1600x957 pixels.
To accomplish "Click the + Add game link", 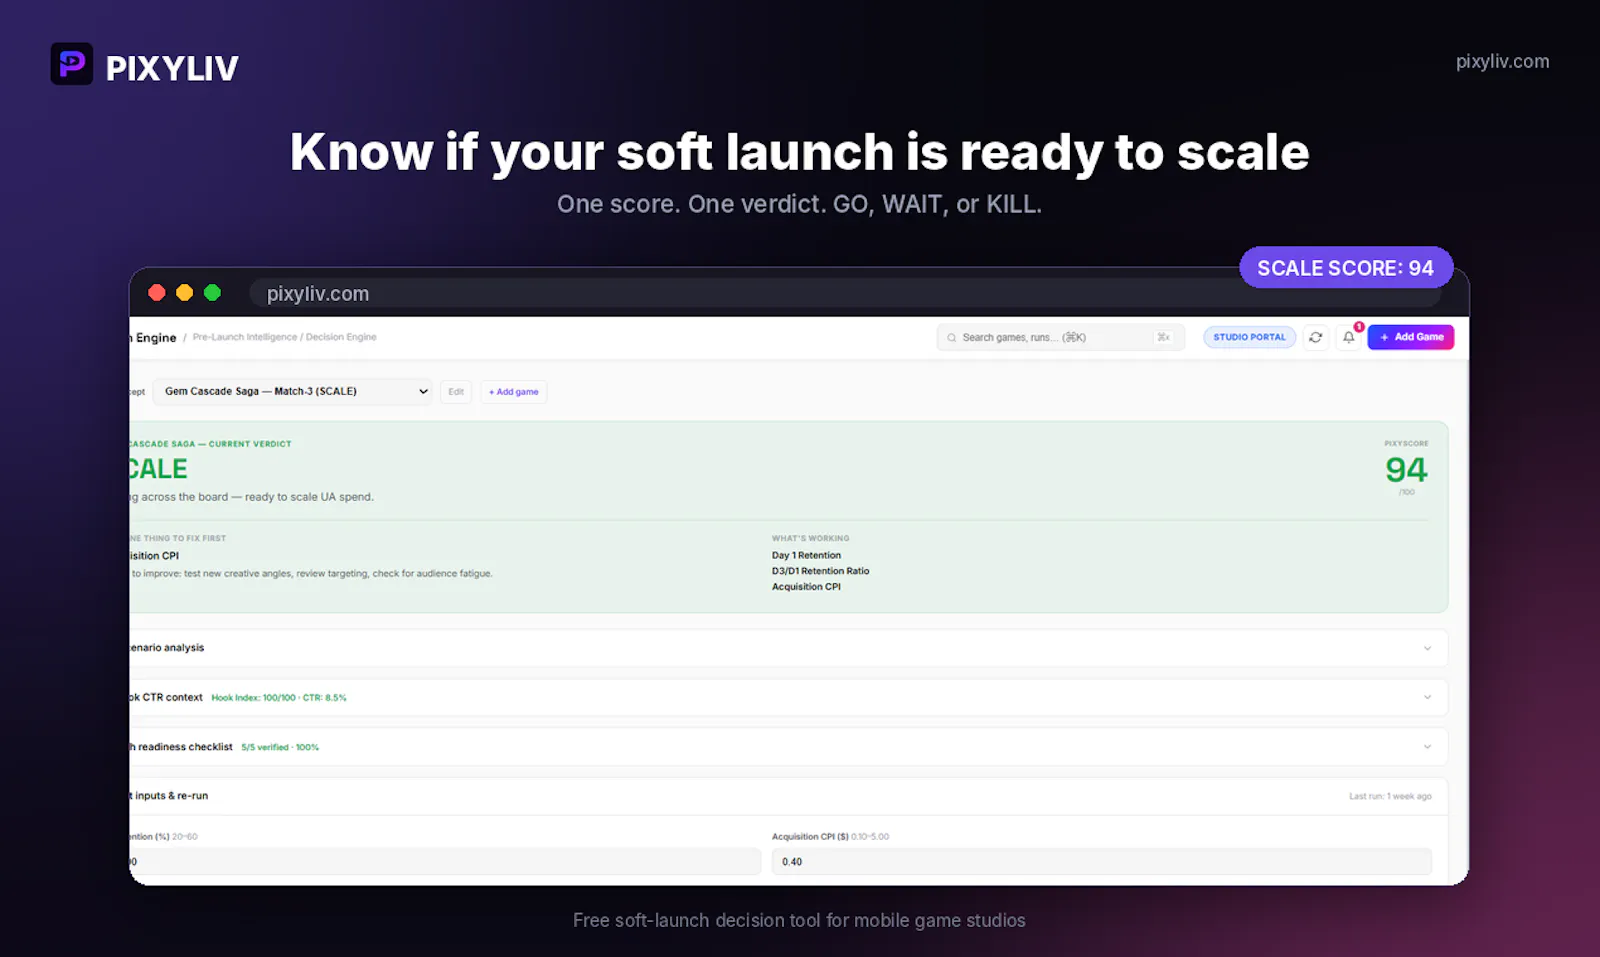I will coord(514,392).
